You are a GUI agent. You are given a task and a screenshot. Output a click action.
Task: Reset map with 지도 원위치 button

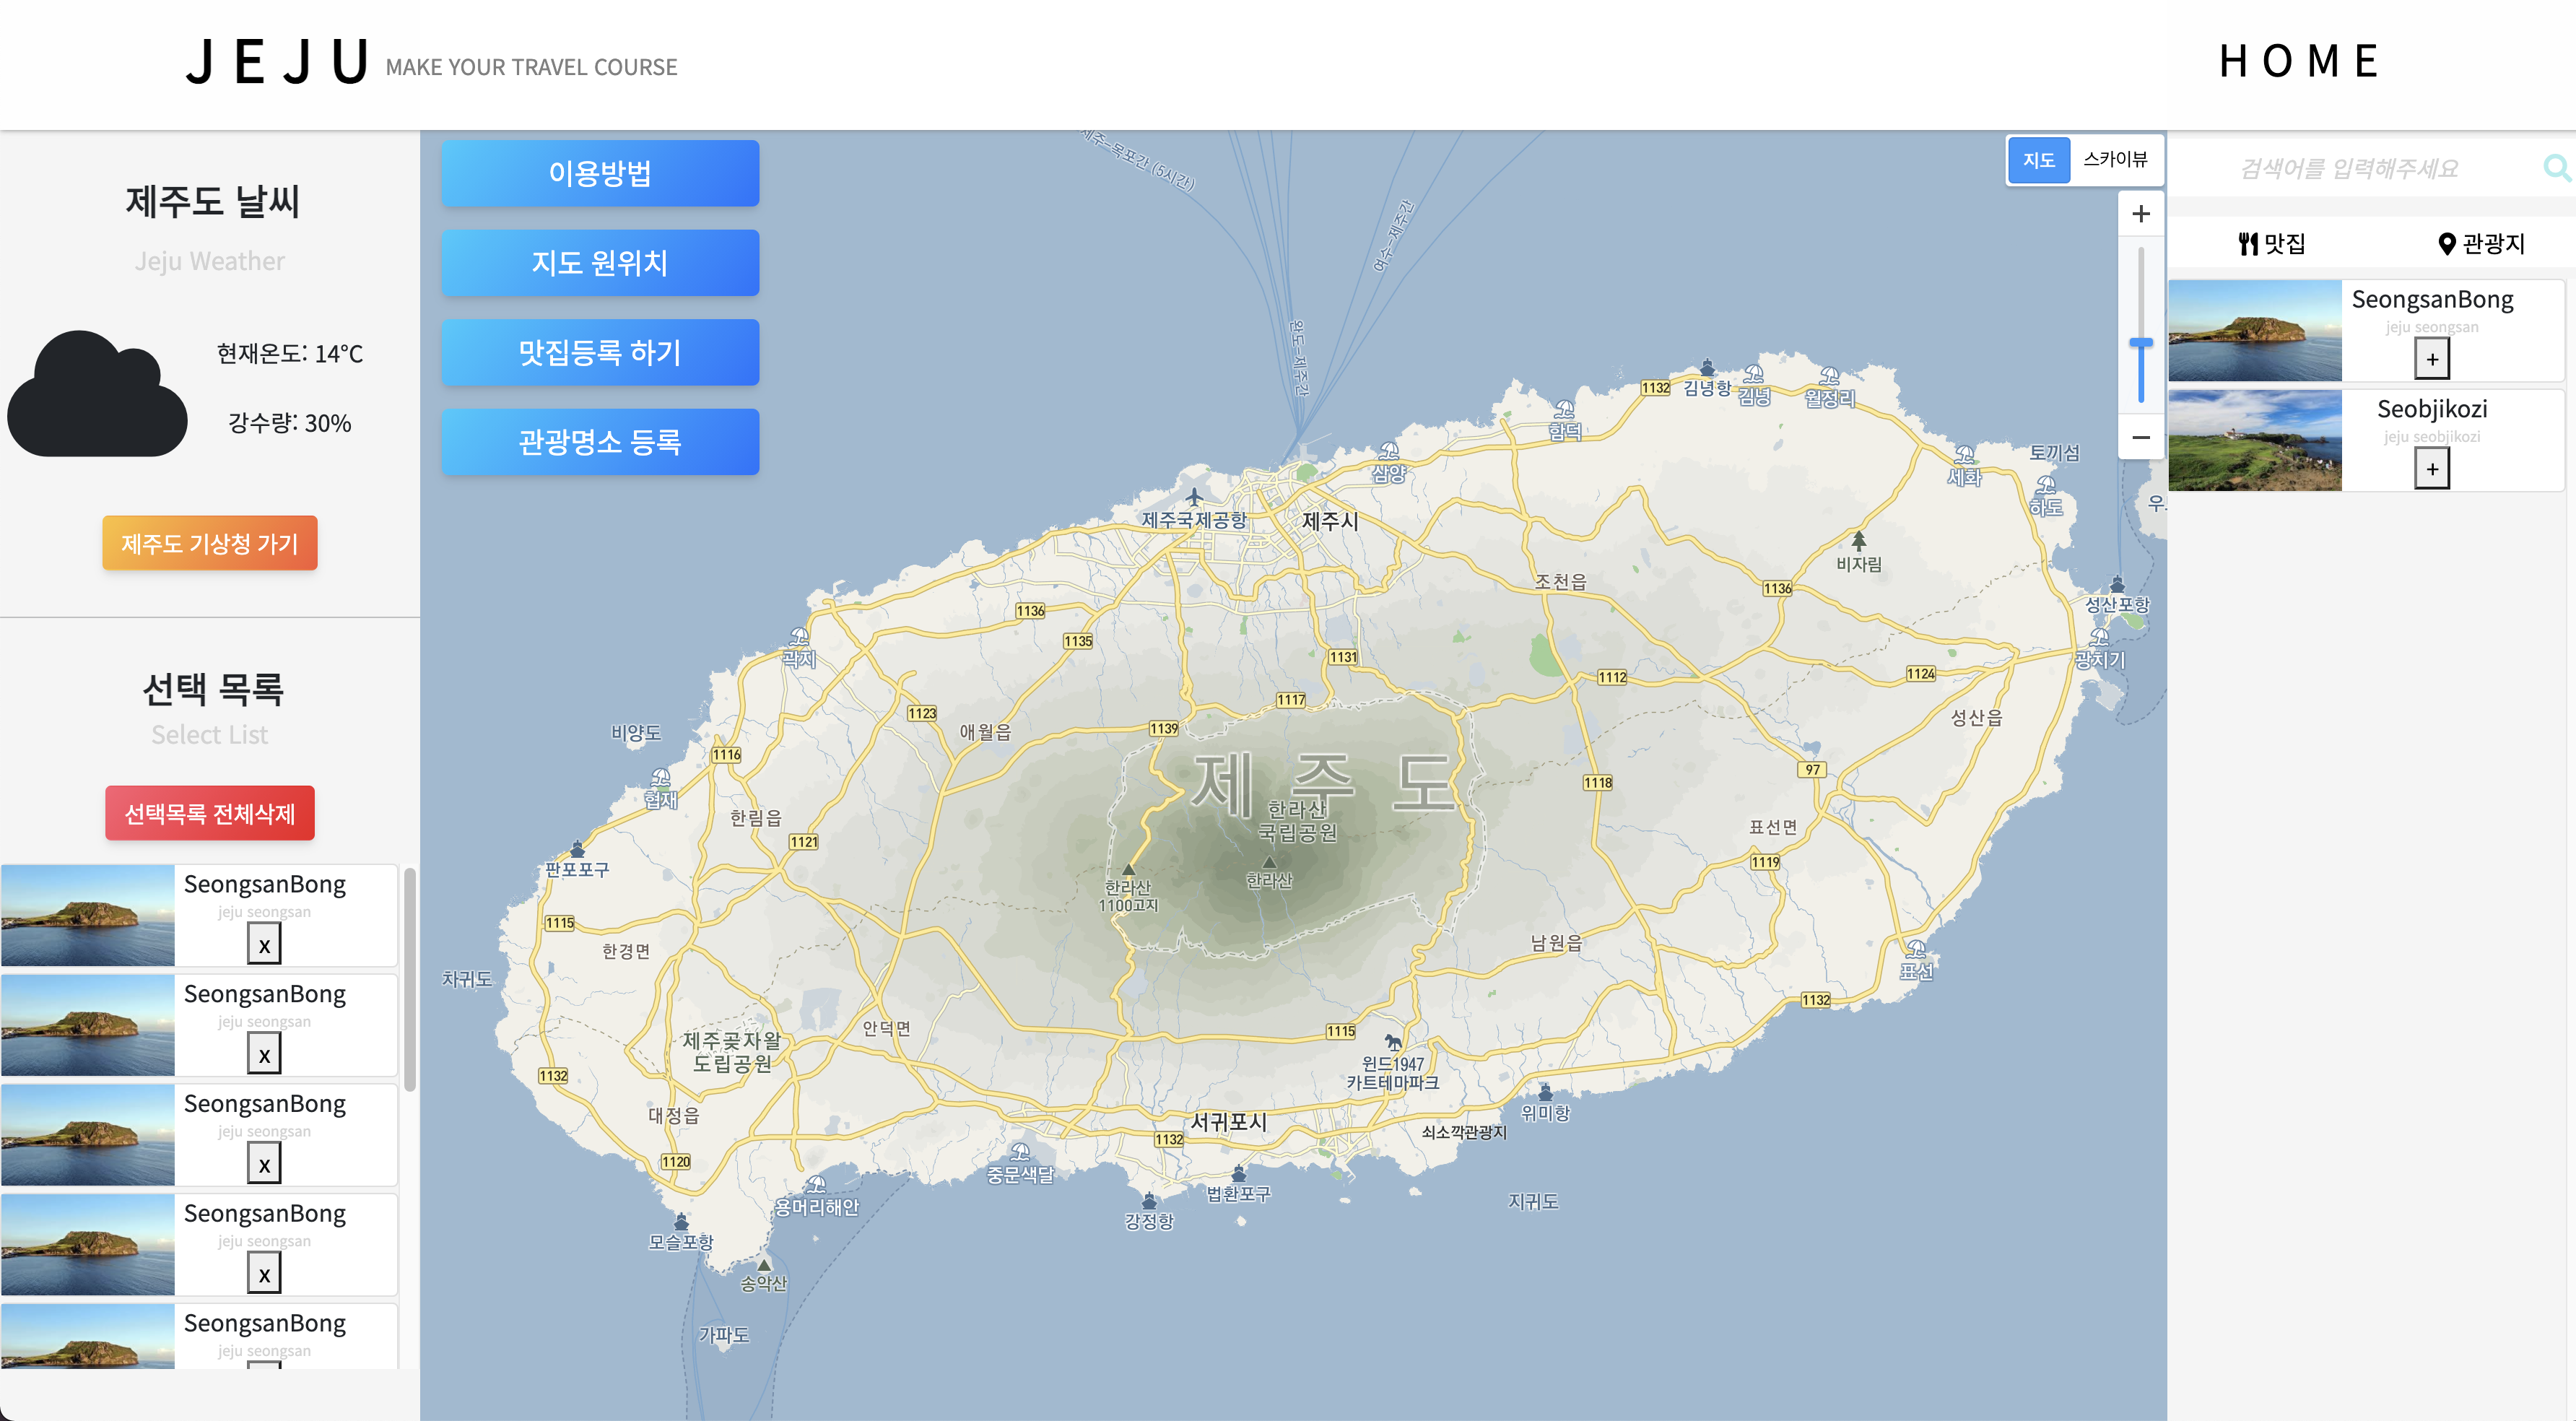pos(600,263)
